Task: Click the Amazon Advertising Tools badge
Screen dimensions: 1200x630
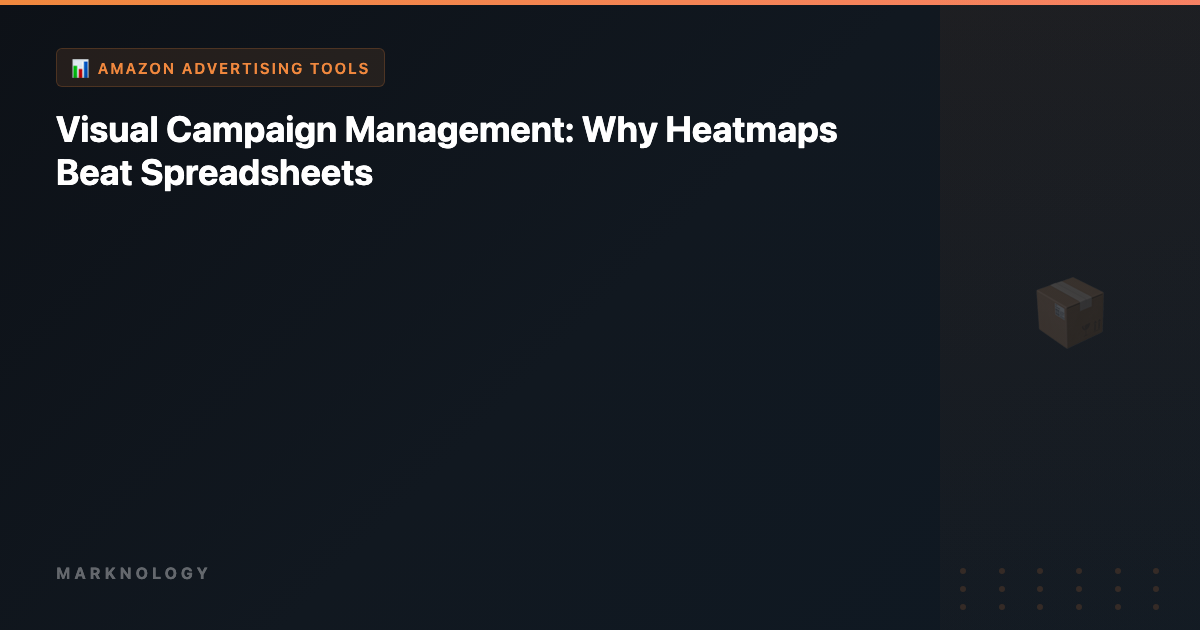Action: click(220, 68)
